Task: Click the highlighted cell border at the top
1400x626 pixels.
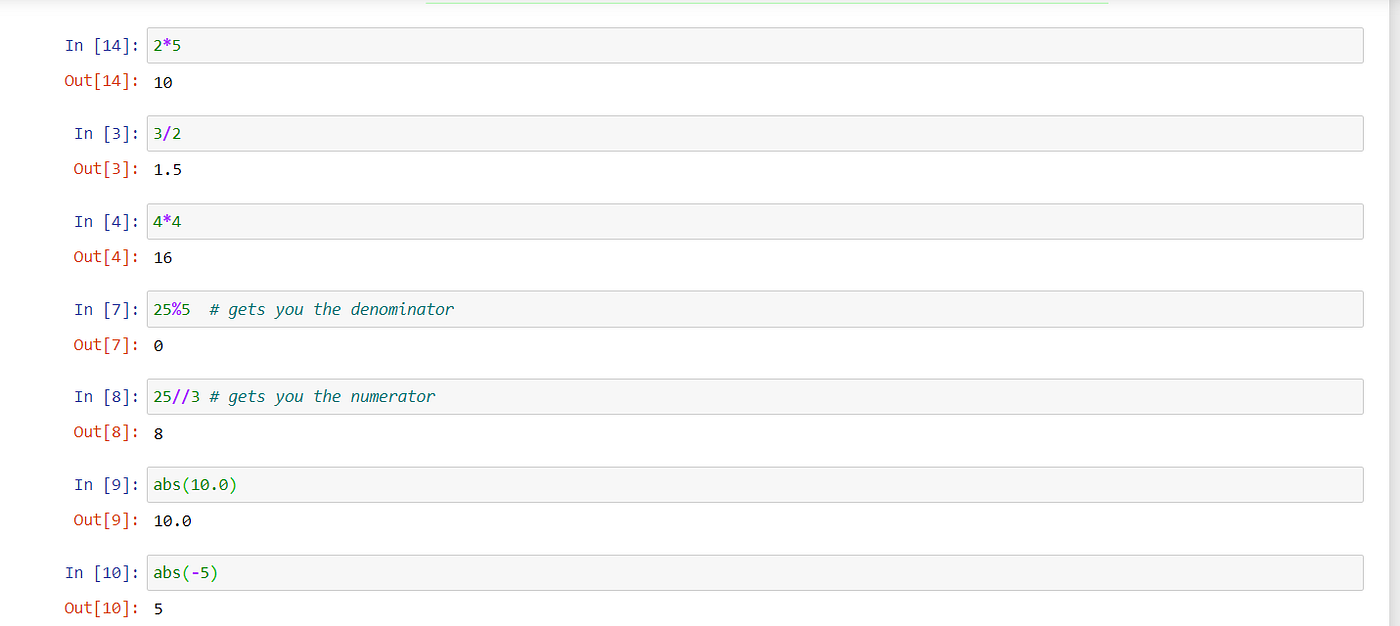Action: (x=765, y=4)
